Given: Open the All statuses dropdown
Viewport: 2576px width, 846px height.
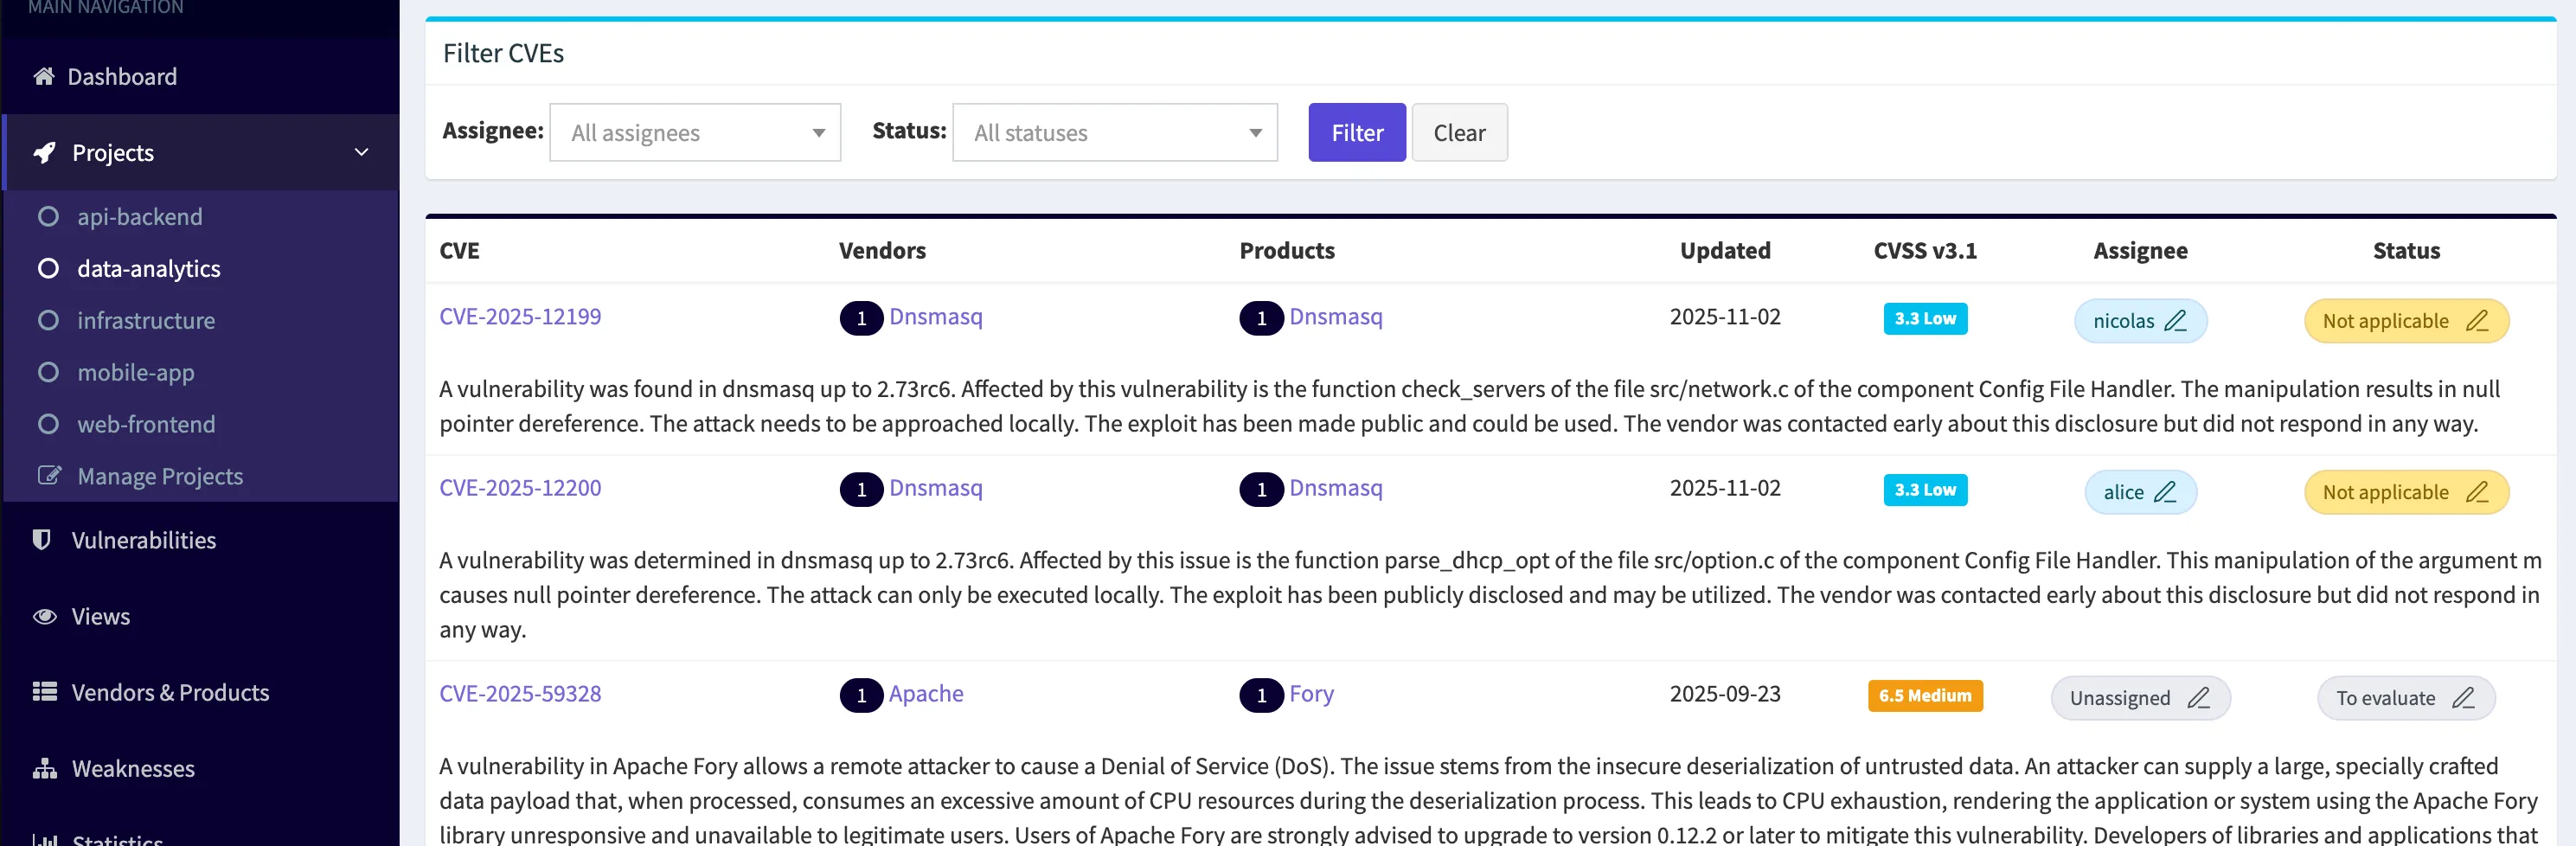Looking at the screenshot, I should [x=1114, y=132].
